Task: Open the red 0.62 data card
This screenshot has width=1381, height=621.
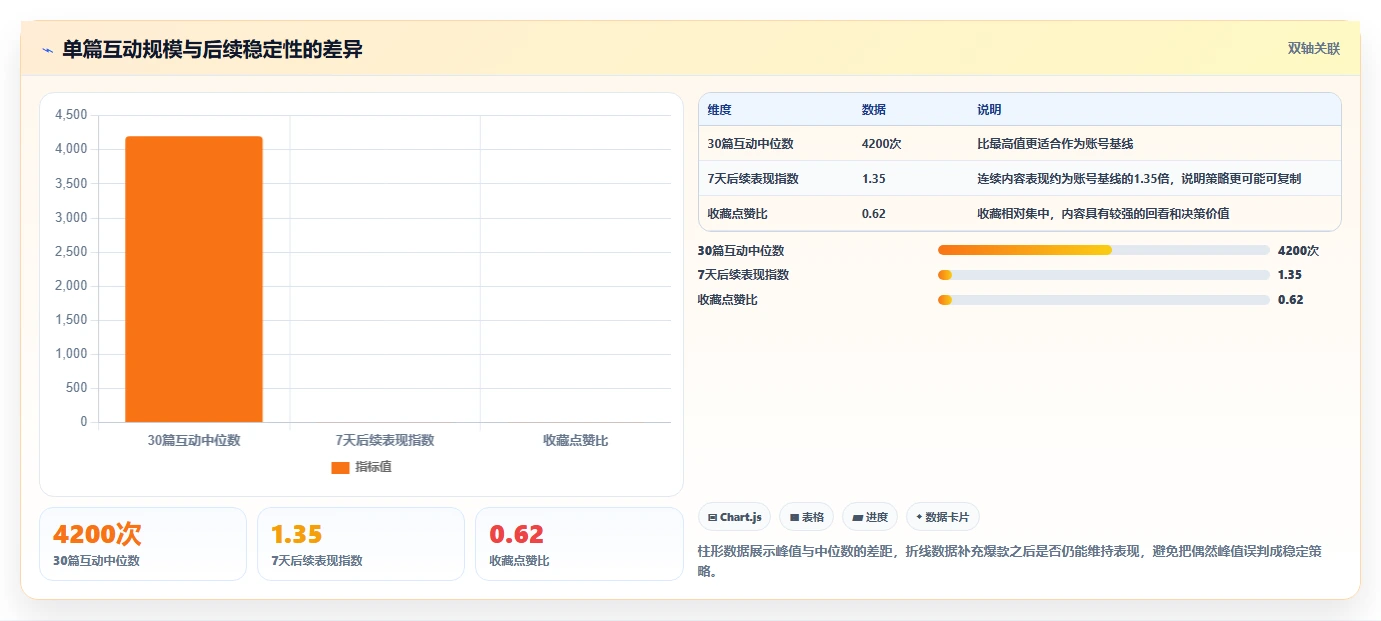Action: [579, 544]
